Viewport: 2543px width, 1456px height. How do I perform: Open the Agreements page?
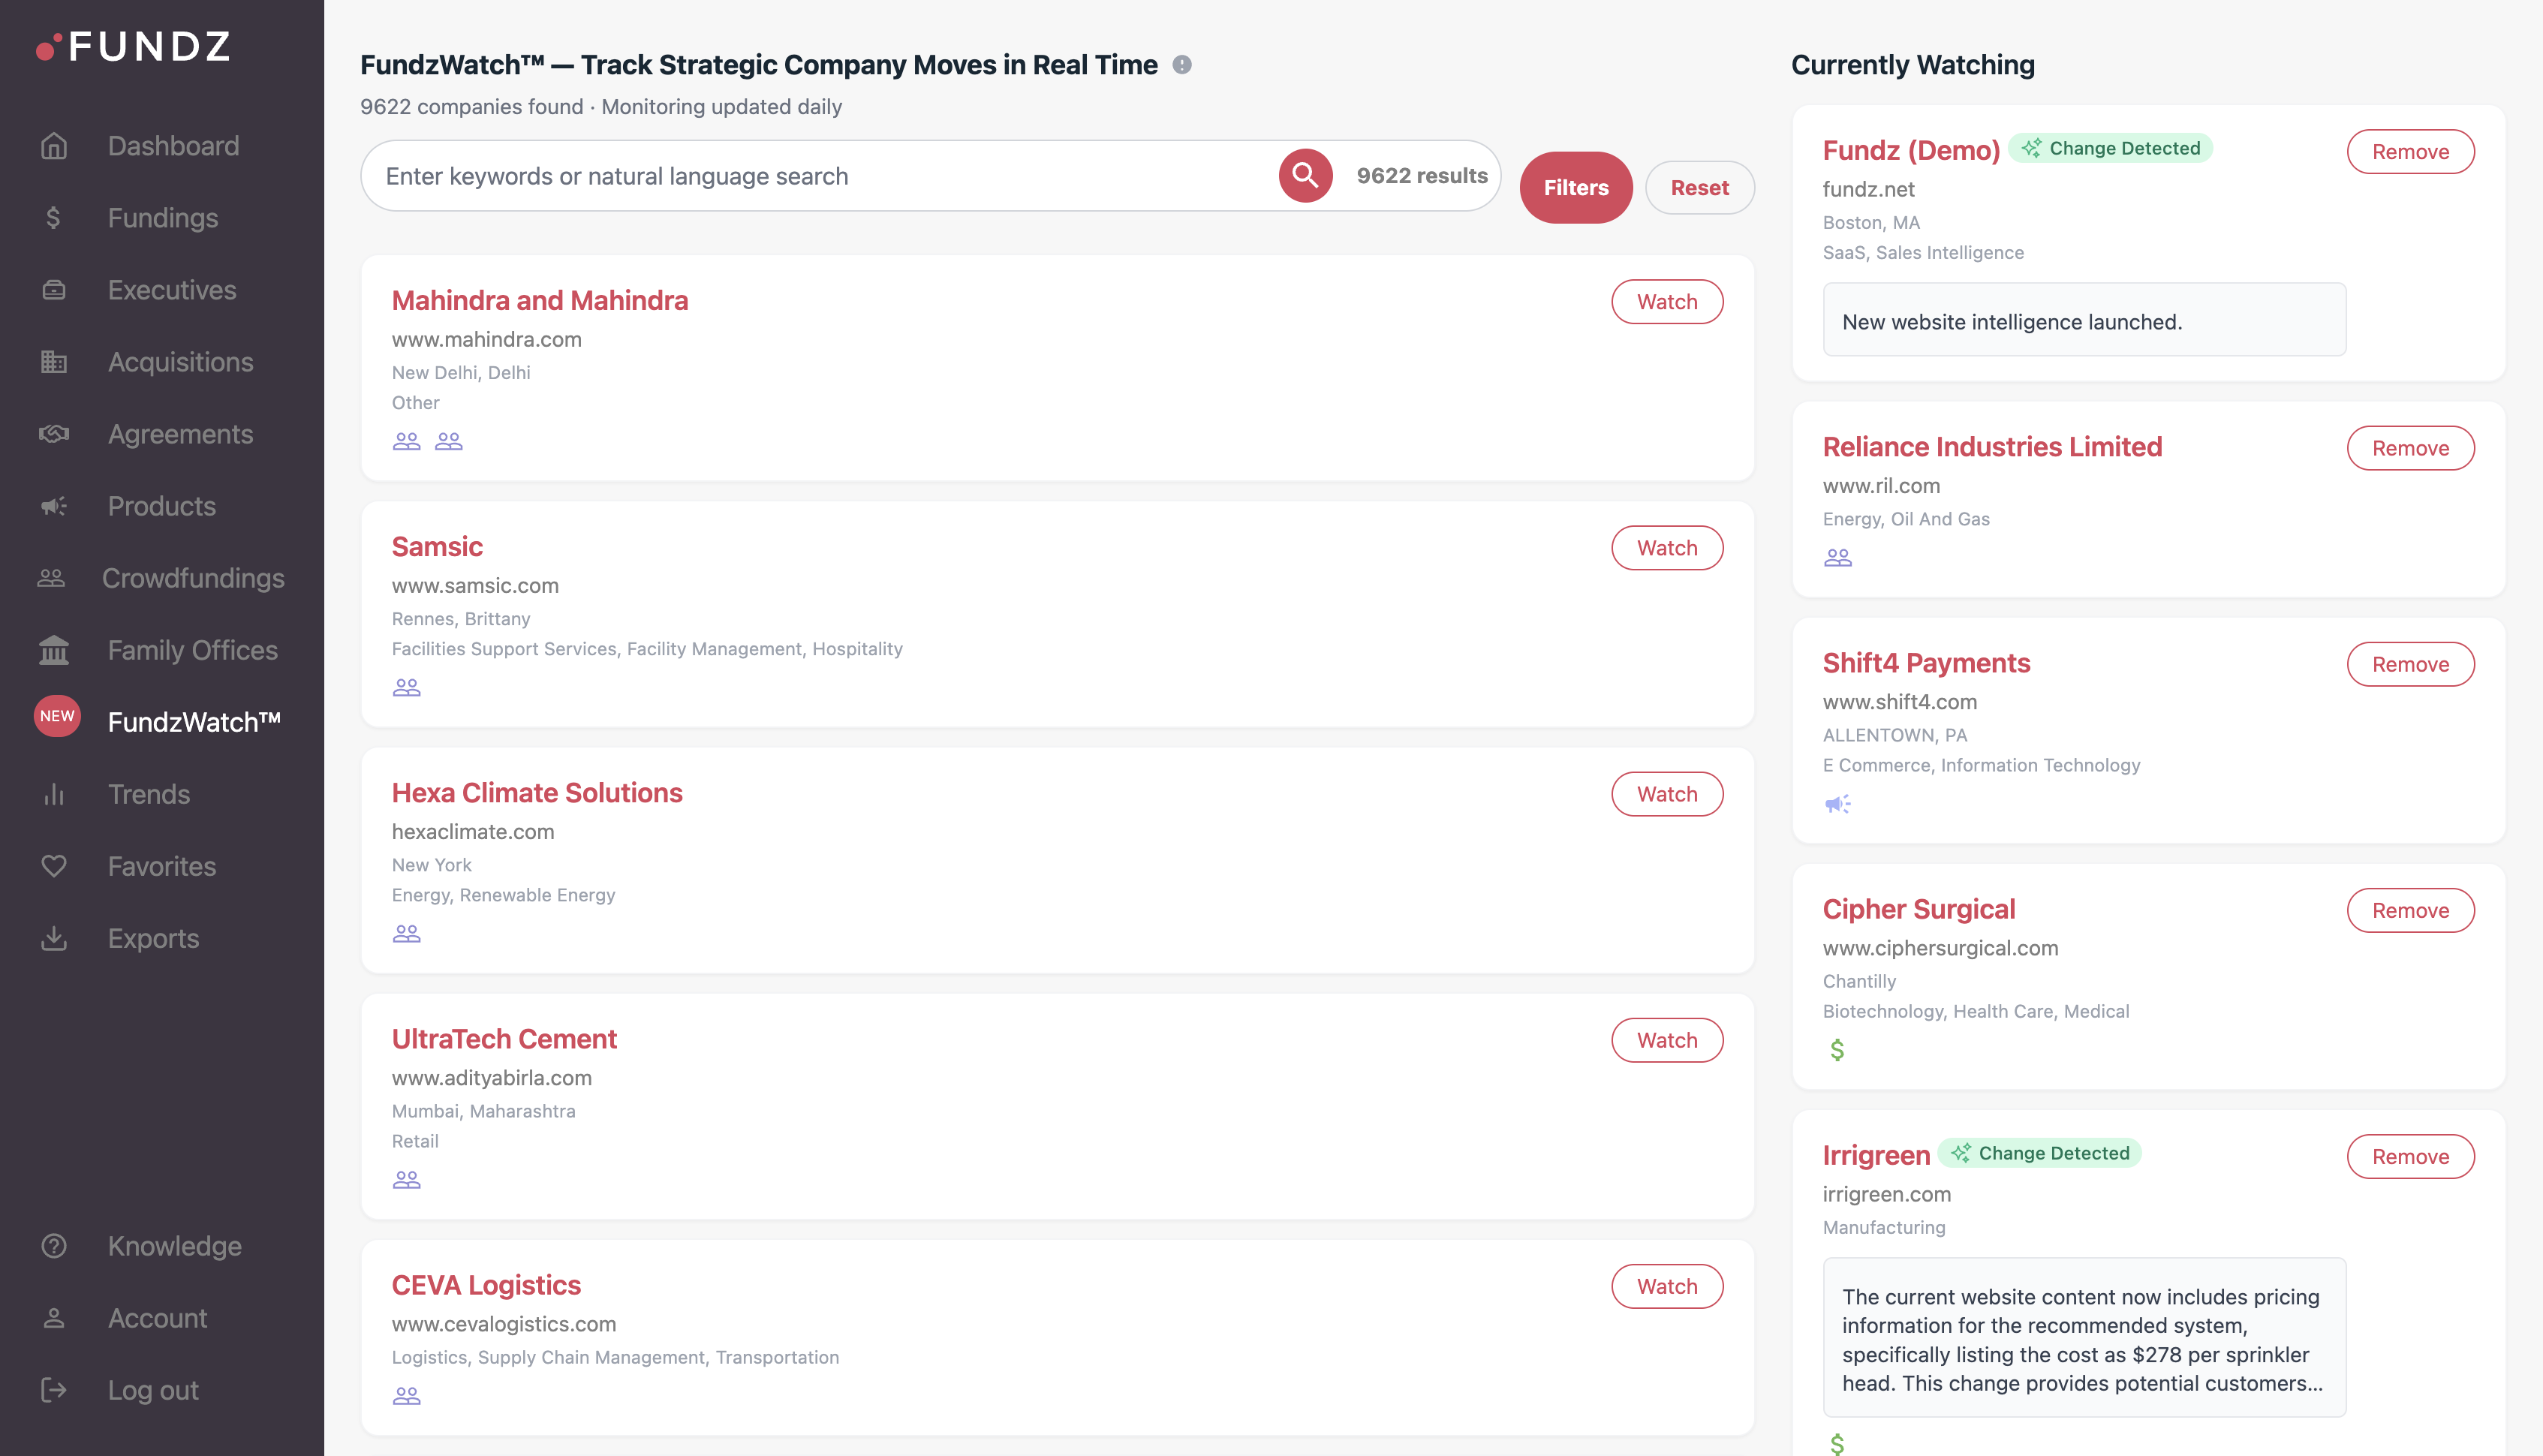point(181,434)
